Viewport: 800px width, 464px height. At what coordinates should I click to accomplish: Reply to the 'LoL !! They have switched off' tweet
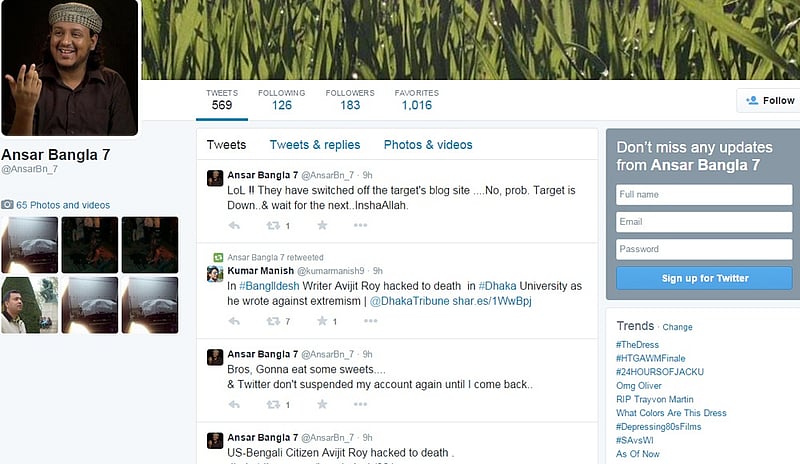[234, 225]
